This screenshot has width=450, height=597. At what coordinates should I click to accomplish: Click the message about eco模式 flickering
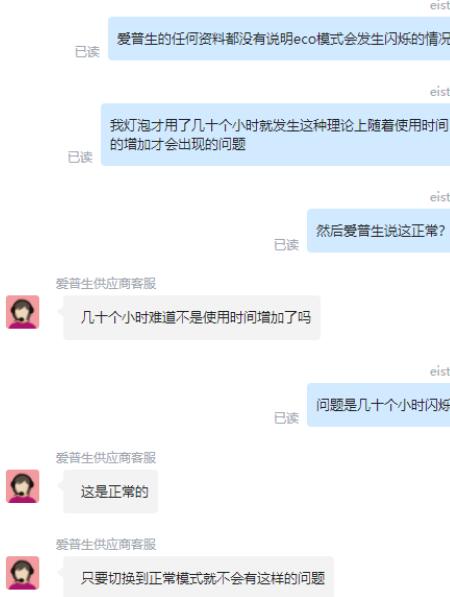coord(279,38)
